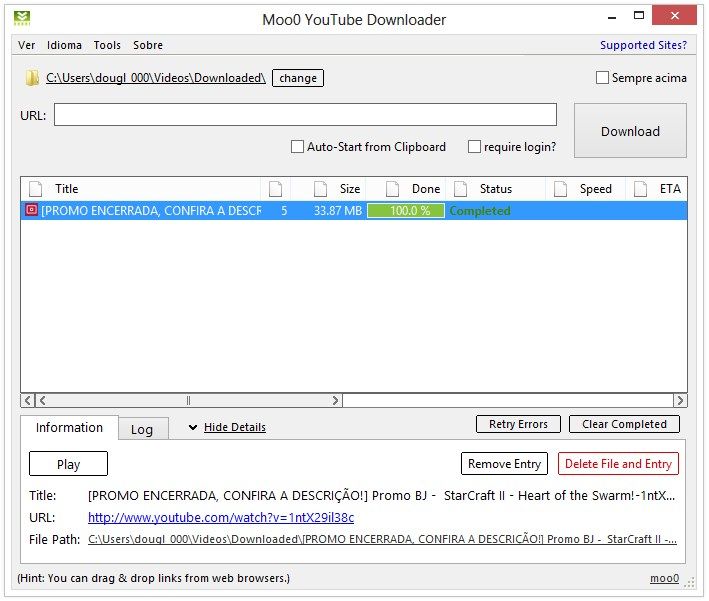709x601 pixels.
Task: Click the download folder icon
Action: point(32,78)
